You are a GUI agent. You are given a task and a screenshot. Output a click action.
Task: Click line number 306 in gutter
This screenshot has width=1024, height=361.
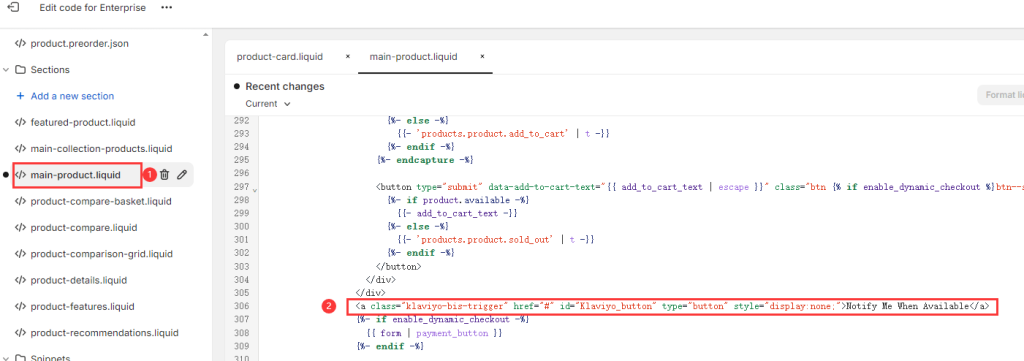(241, 306)
